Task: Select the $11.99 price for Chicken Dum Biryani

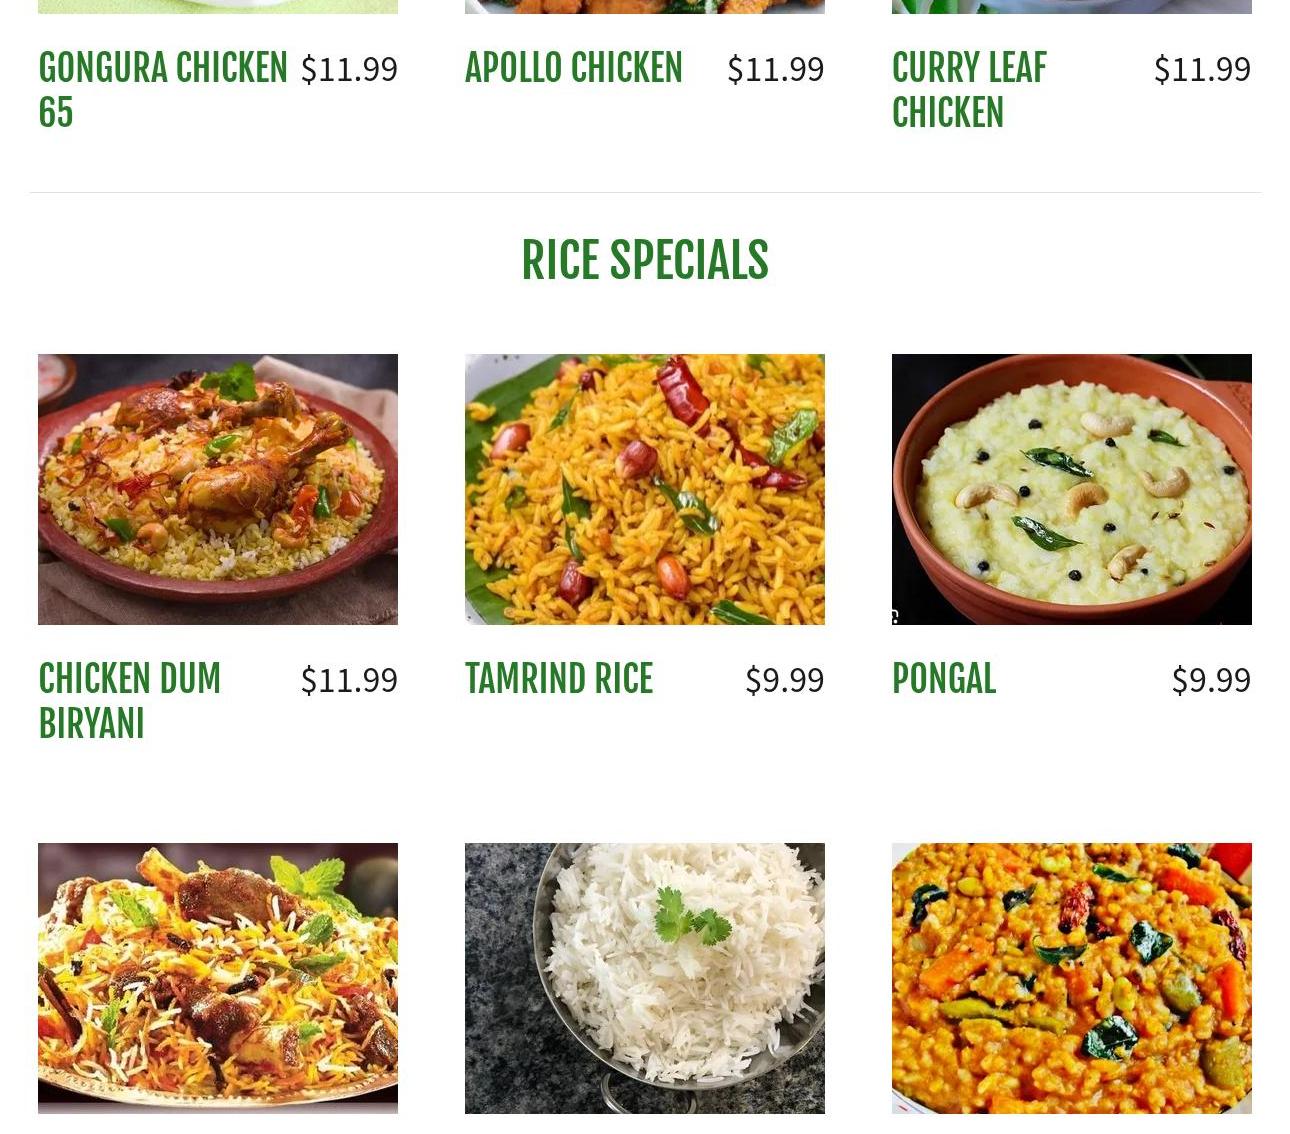Action: (x=349, y=680)
